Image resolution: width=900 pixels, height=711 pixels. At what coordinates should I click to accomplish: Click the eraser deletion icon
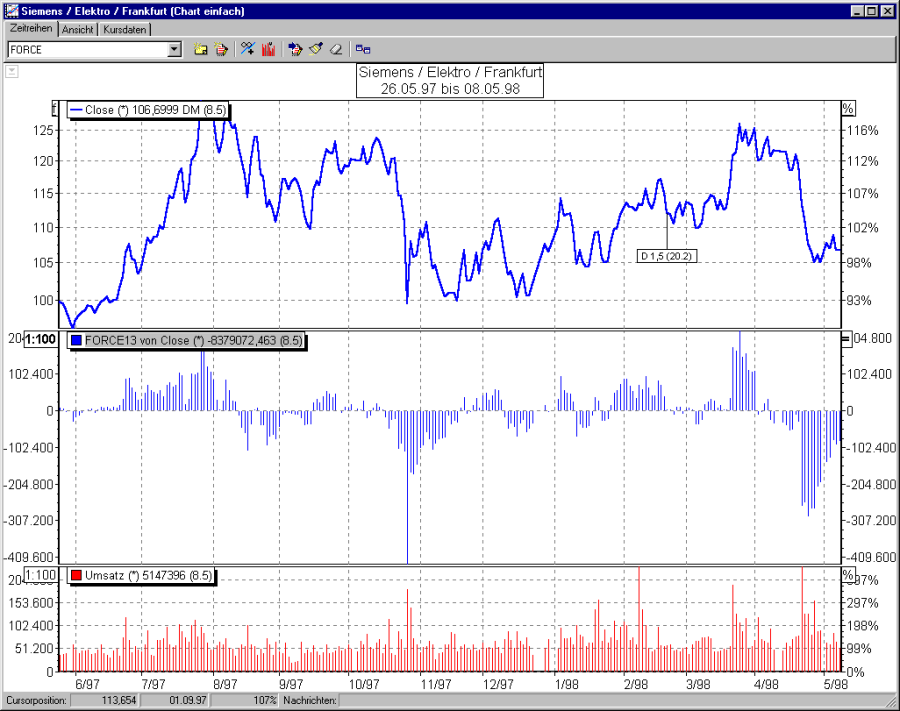336,48
